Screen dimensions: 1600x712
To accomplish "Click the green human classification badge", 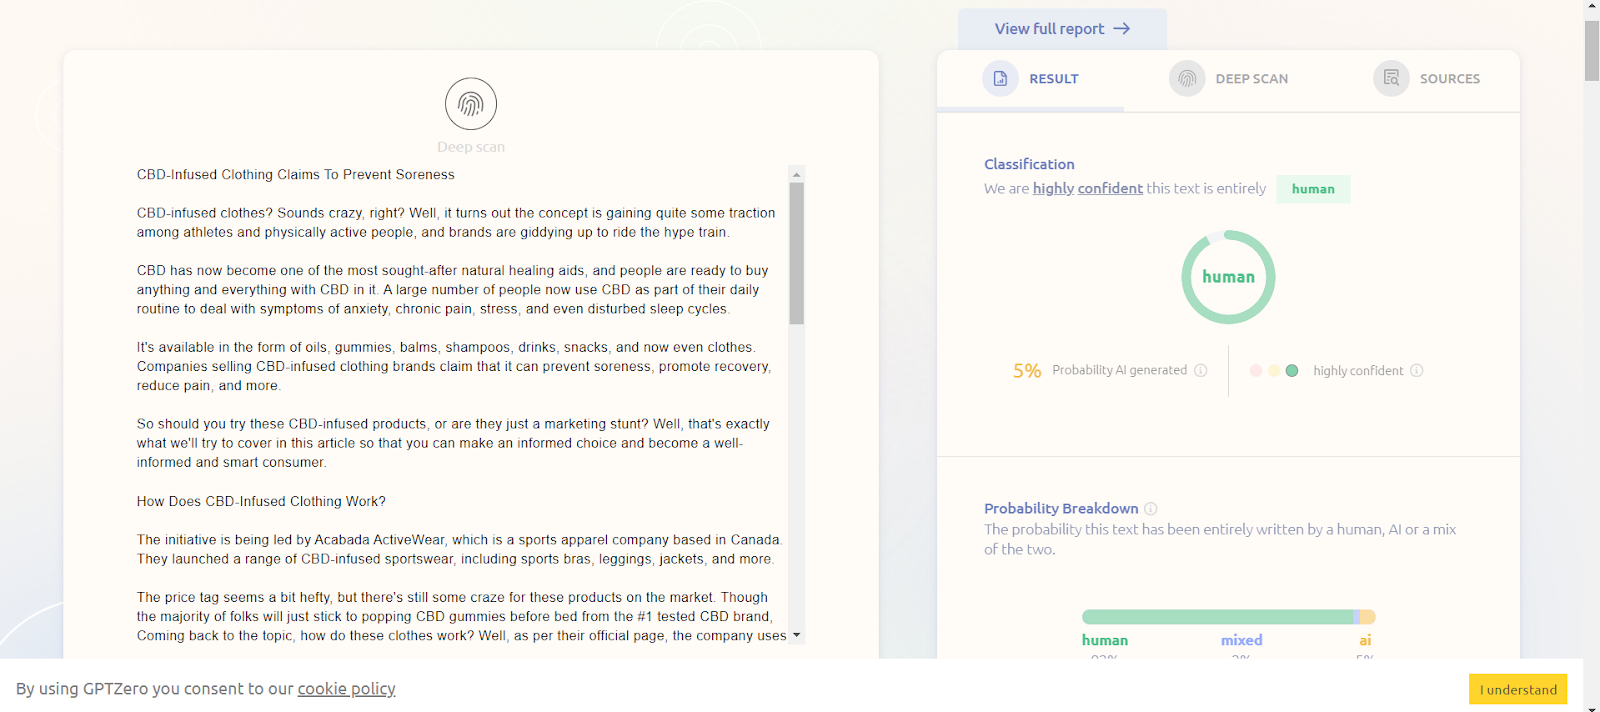I will (1313, 189).
